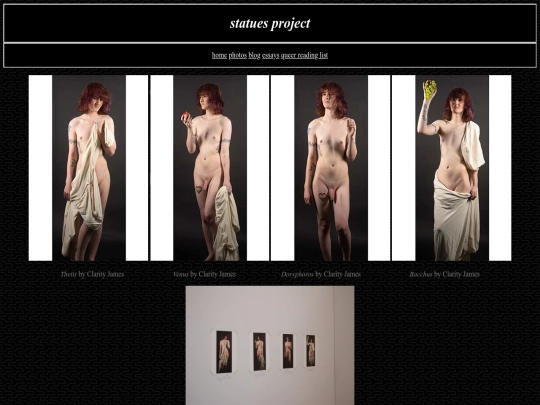Click the Venus by Clarity James caption
This screenshot has width=540, height=405.
(x=204, y=274)
